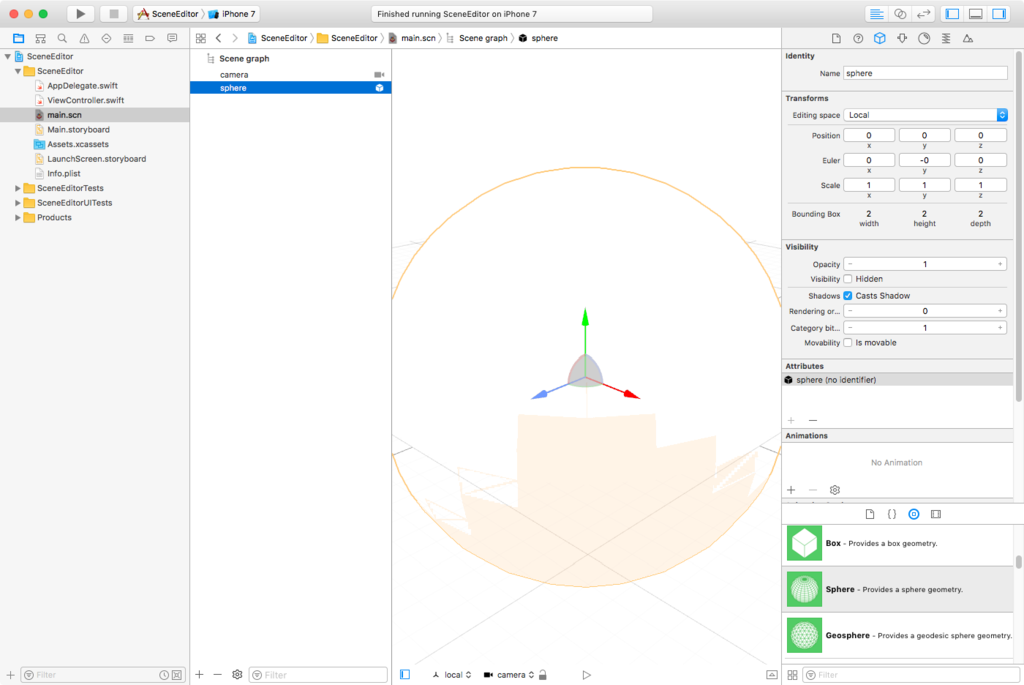Select sphere (no identifier) attribute row

tap(897, 380)
